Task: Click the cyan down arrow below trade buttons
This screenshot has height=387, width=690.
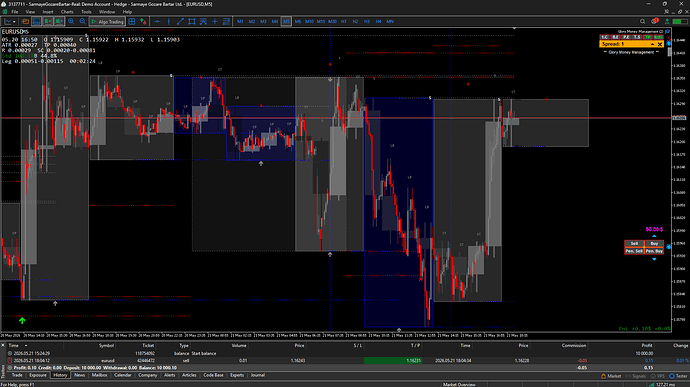Action: click(654, 259)
